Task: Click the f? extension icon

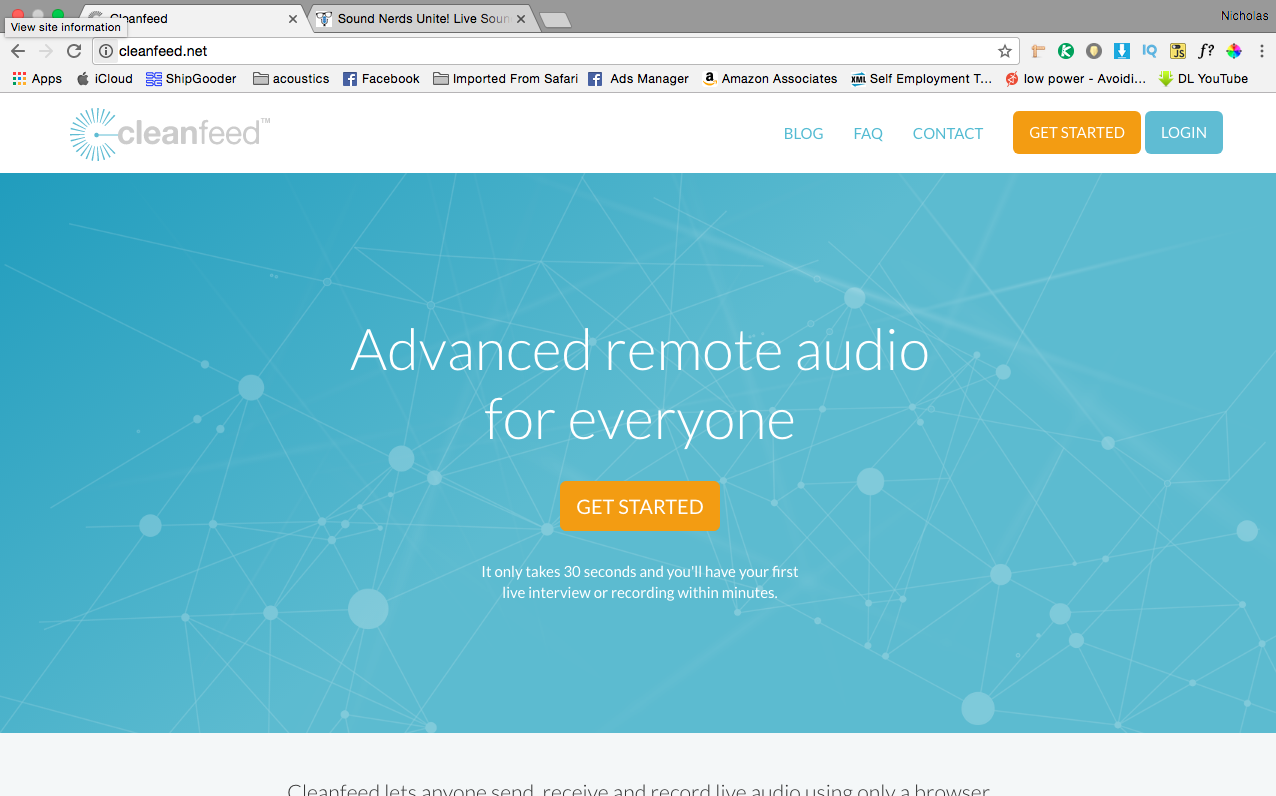Action: point(1205,50)
